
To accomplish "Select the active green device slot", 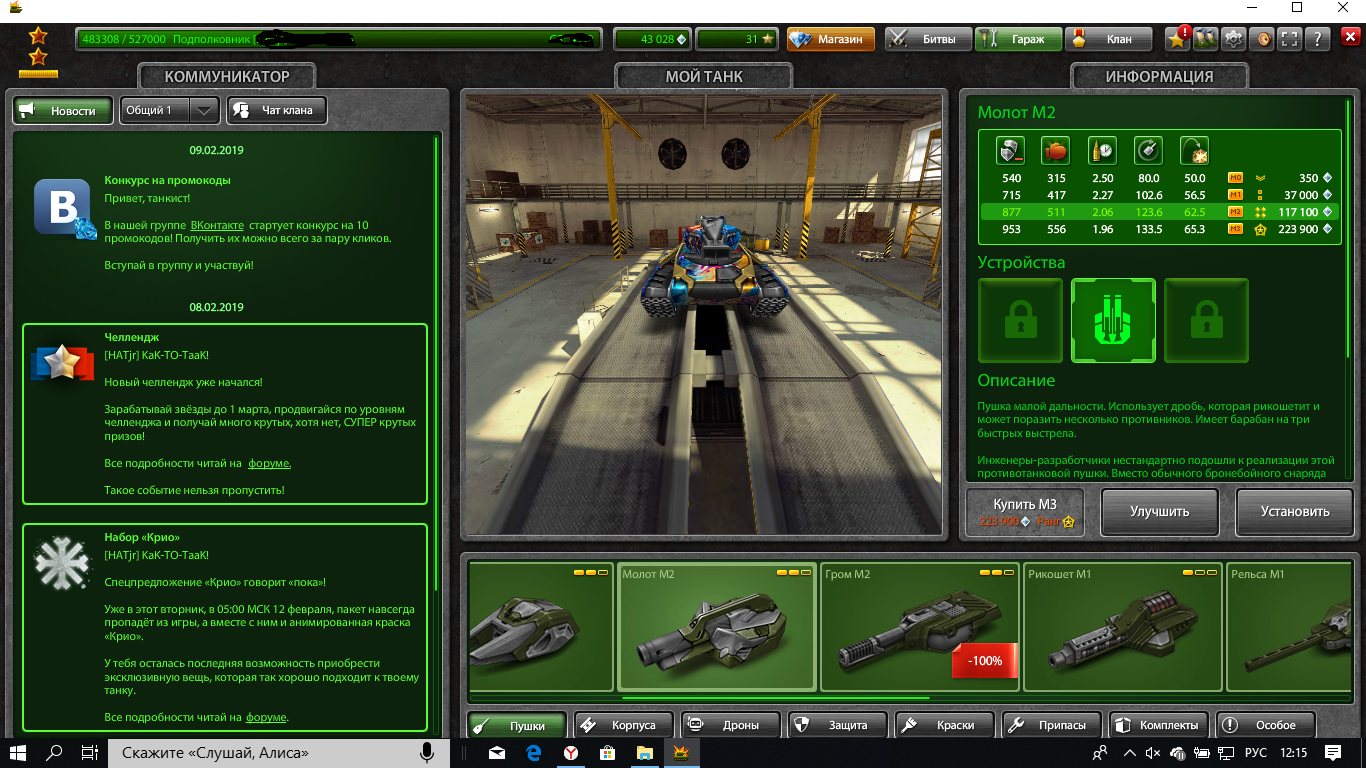I will coord(1113,320).
